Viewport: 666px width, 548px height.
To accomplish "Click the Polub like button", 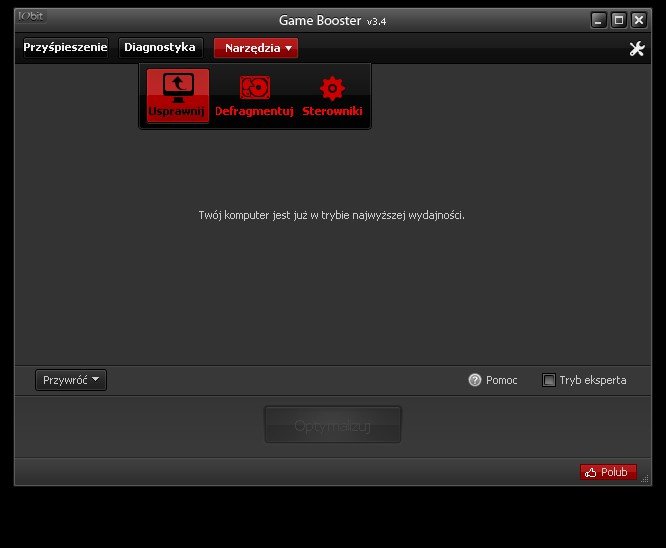I will pyautogui.click(x=608, y=472).
